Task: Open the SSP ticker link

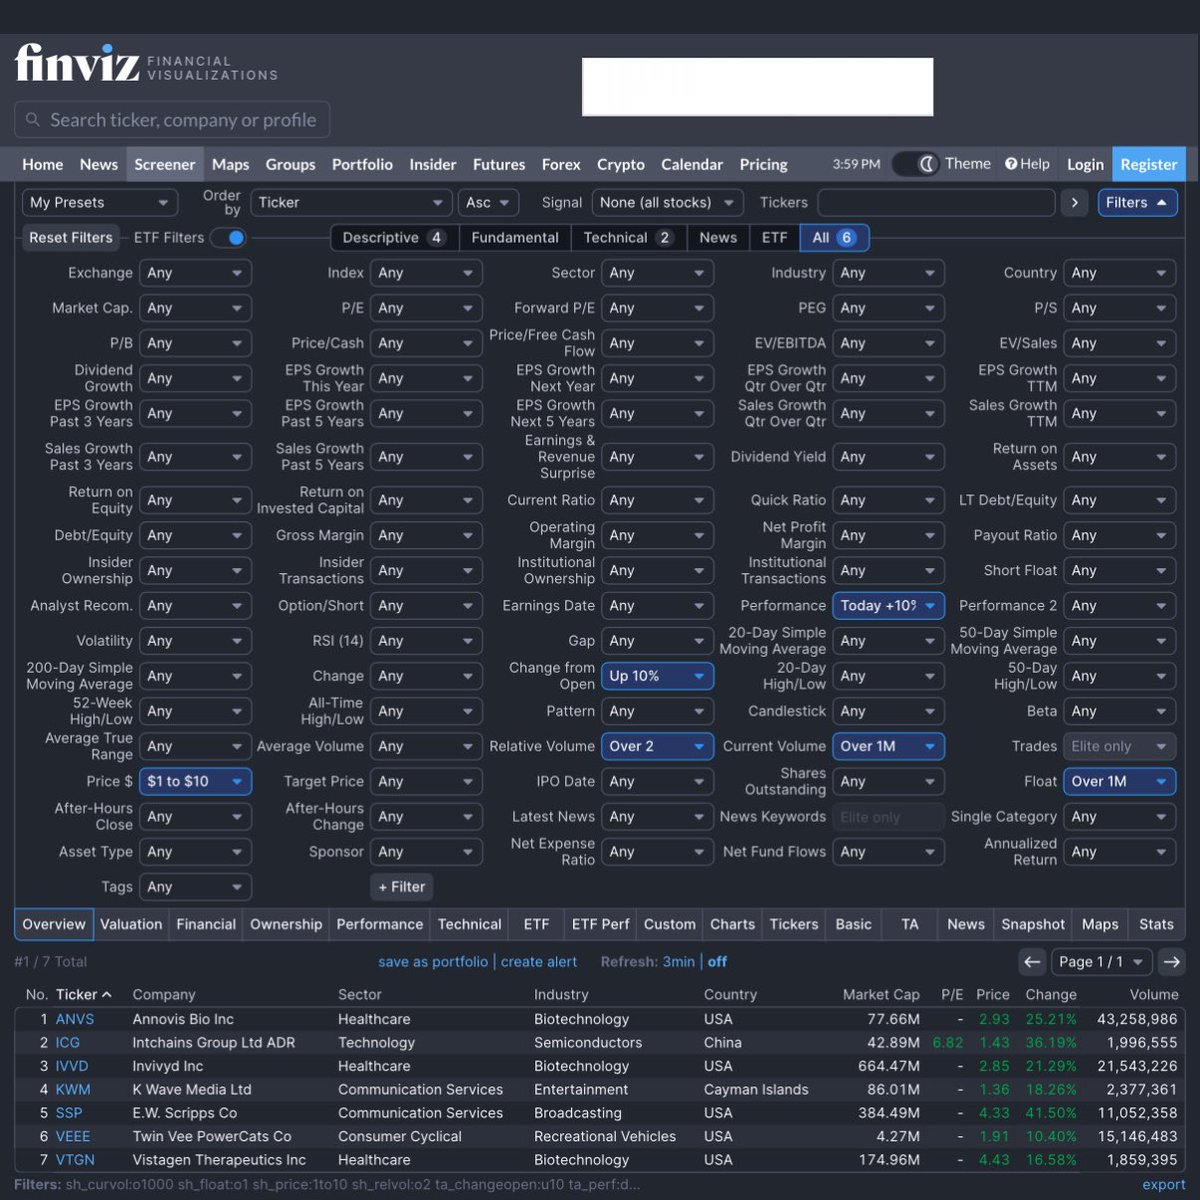Action: pyautogui.click(x=69, y=1113)
